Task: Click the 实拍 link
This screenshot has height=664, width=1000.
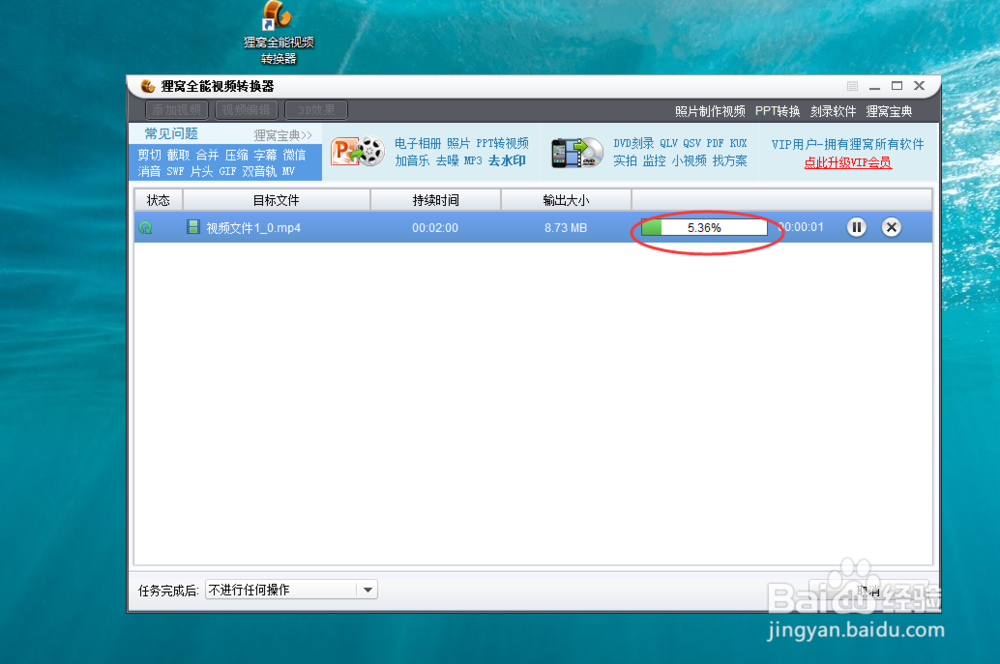Action: [x=625, y=160]
